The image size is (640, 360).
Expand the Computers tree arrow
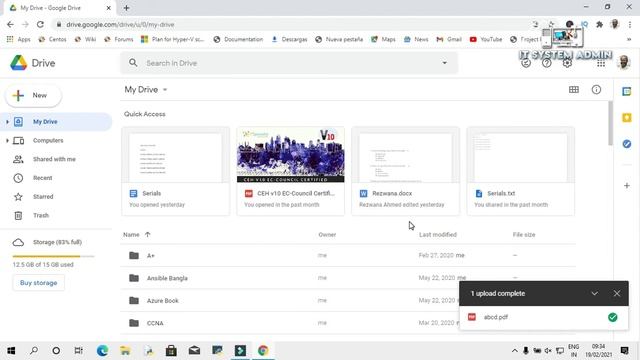(7, 140)
